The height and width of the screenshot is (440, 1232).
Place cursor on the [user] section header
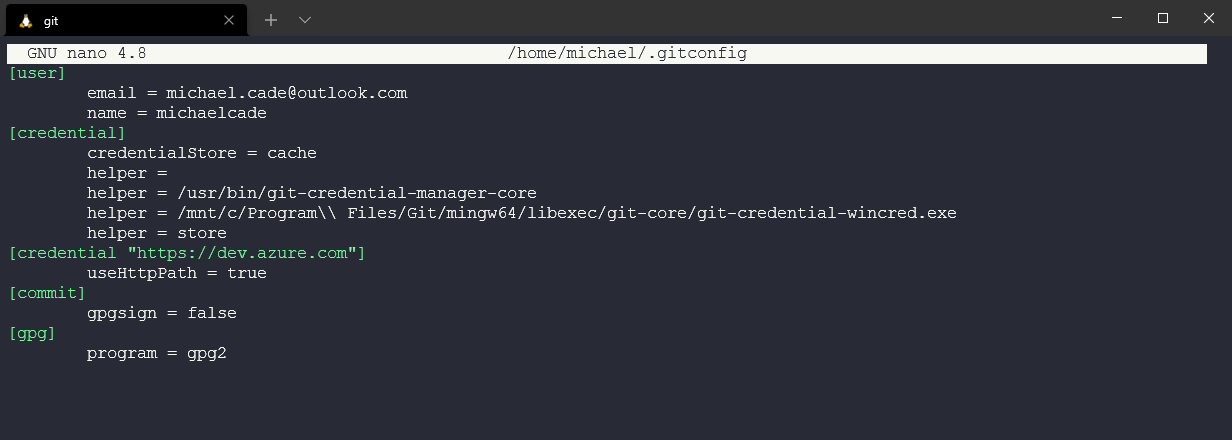(x=37, y=73)
